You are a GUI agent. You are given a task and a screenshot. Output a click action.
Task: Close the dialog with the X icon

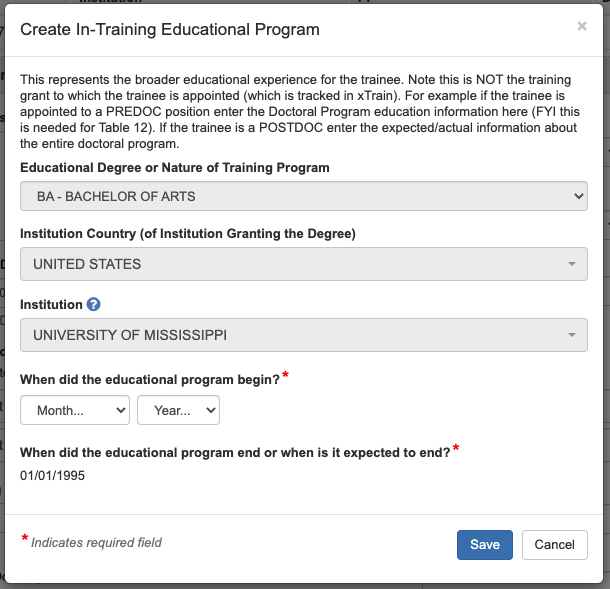pyautogui.click(x=582, y=27)
